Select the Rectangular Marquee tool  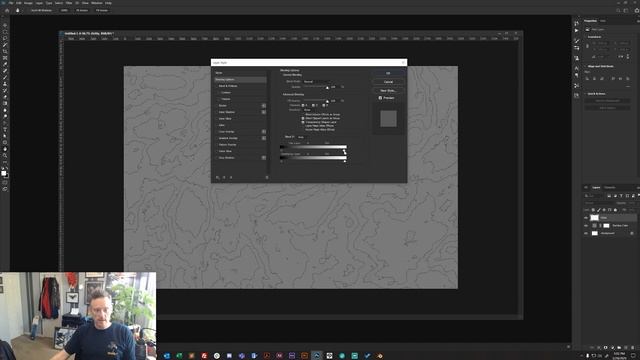pyautogui.click(x=5, y=32)
